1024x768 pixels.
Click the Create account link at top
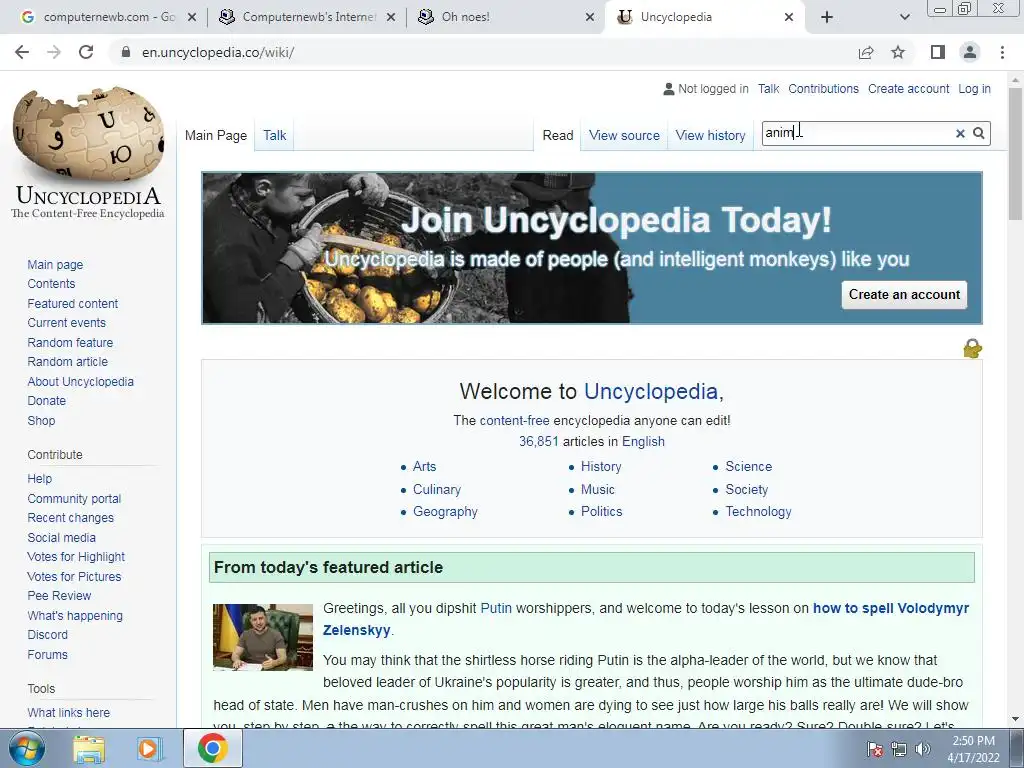click(x=908, y=89)
